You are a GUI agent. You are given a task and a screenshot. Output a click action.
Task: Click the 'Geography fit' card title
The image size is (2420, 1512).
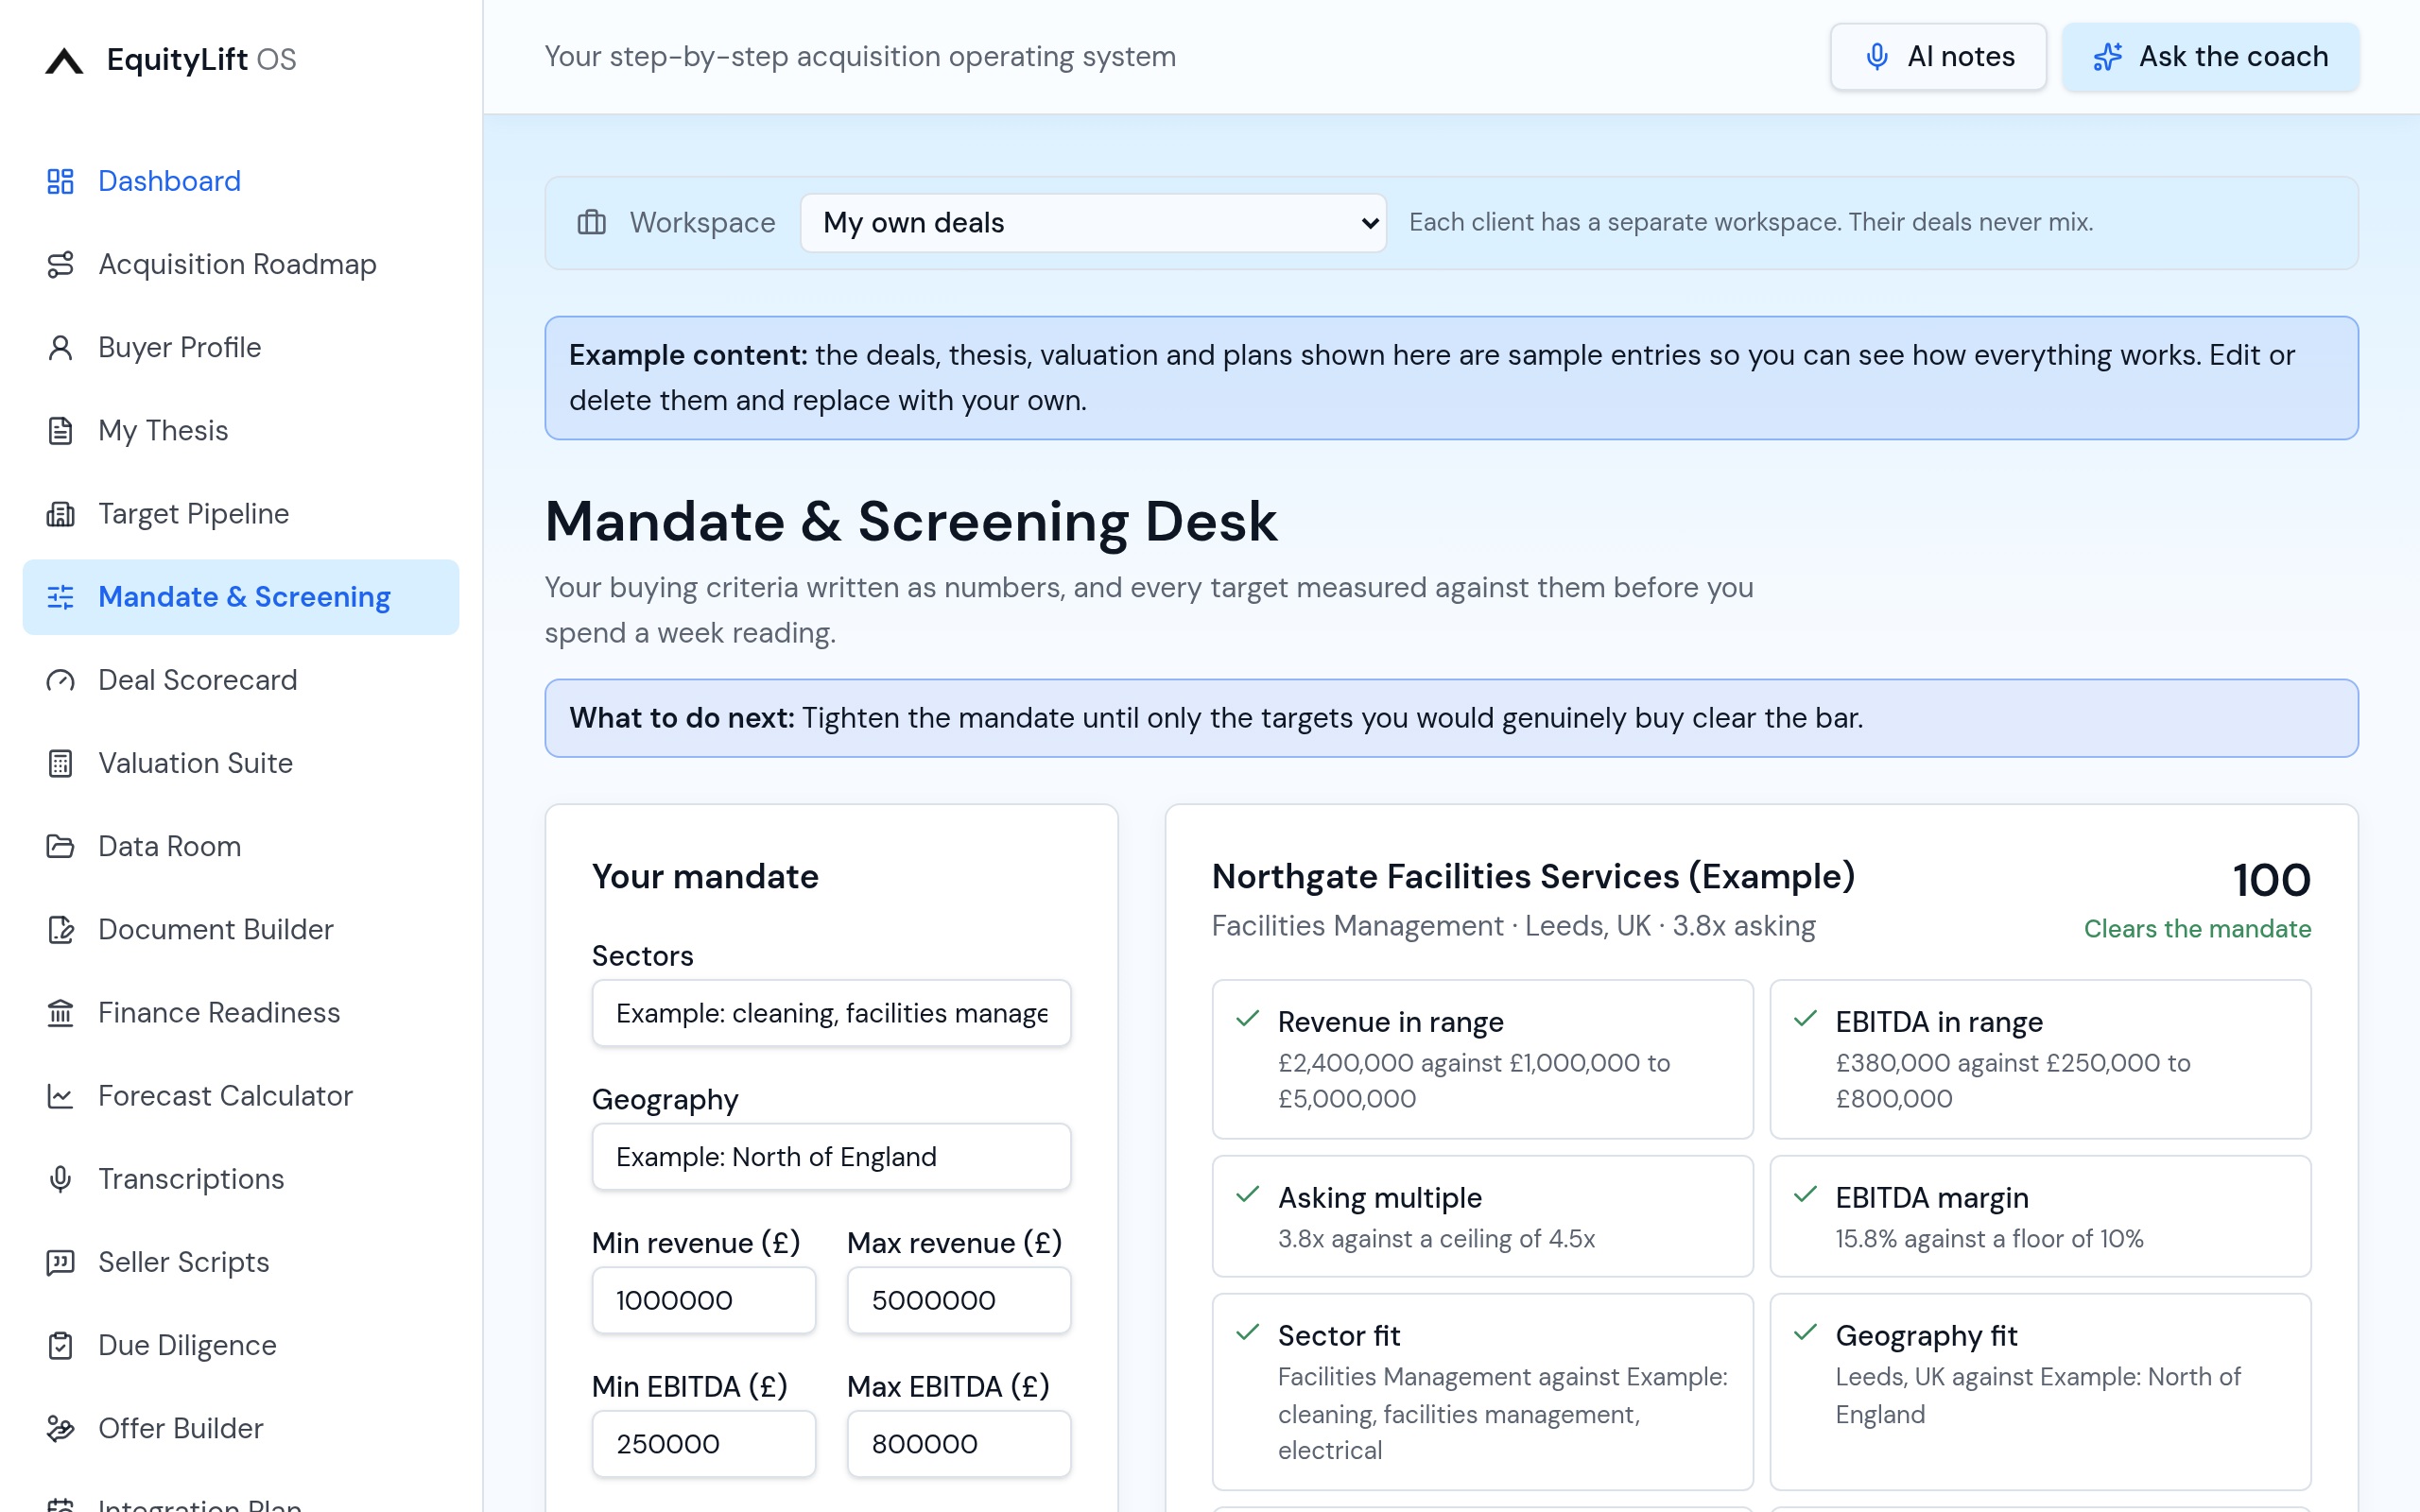point(1926,1336)
